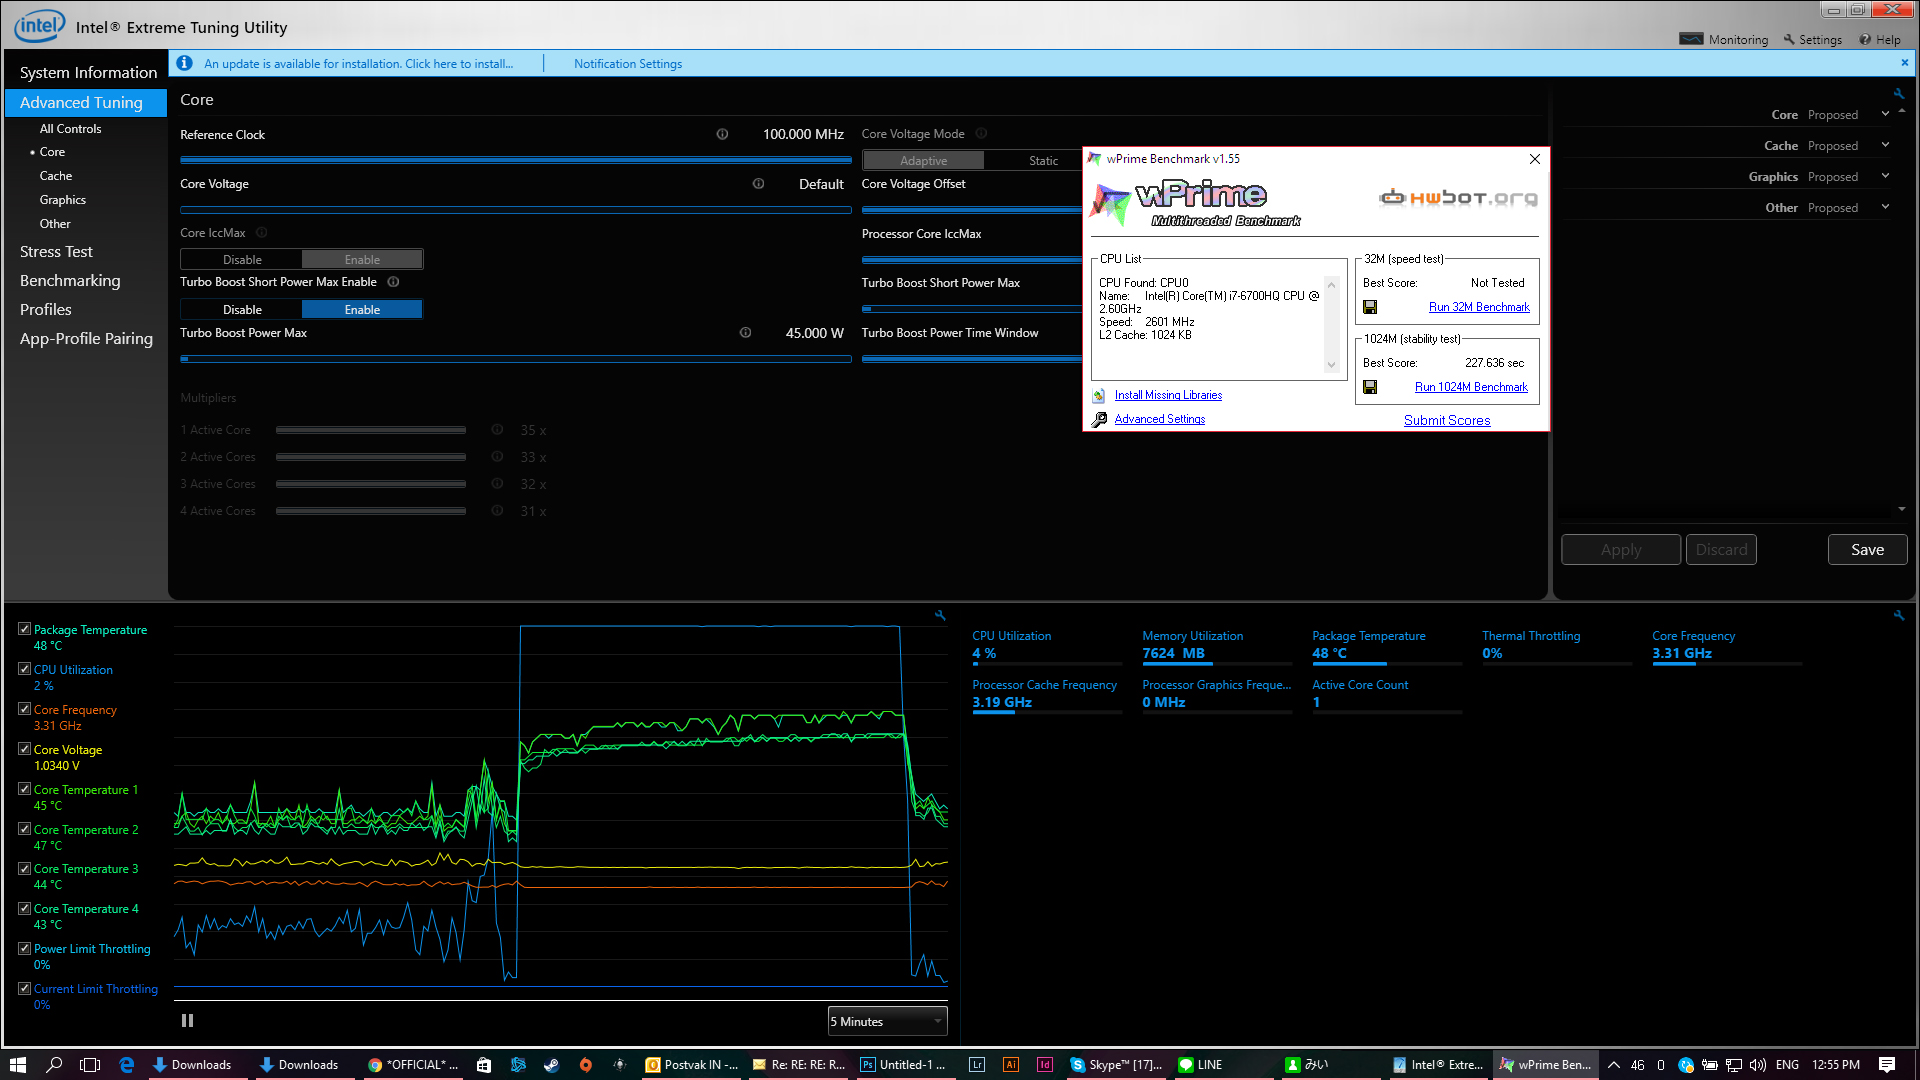Show Core IccMax info icon

tap(262, 233)
